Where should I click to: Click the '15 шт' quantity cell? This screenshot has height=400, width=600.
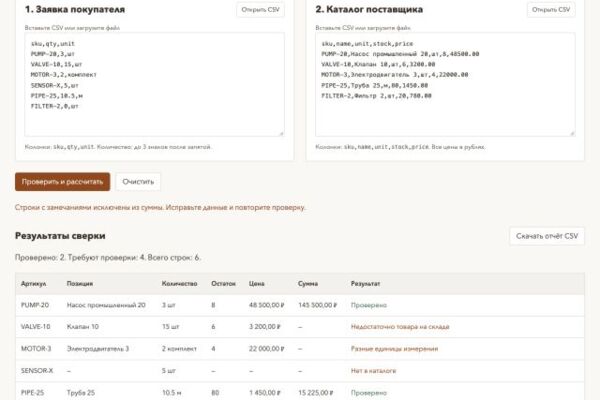click(170, 327)
